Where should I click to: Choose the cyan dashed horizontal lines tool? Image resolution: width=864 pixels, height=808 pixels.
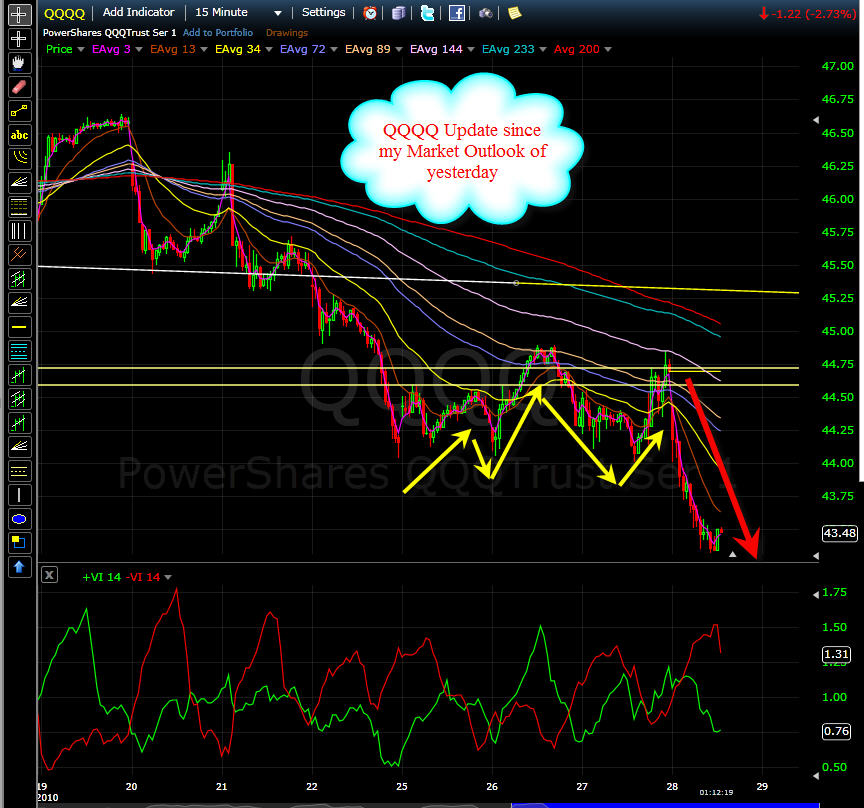19,351
